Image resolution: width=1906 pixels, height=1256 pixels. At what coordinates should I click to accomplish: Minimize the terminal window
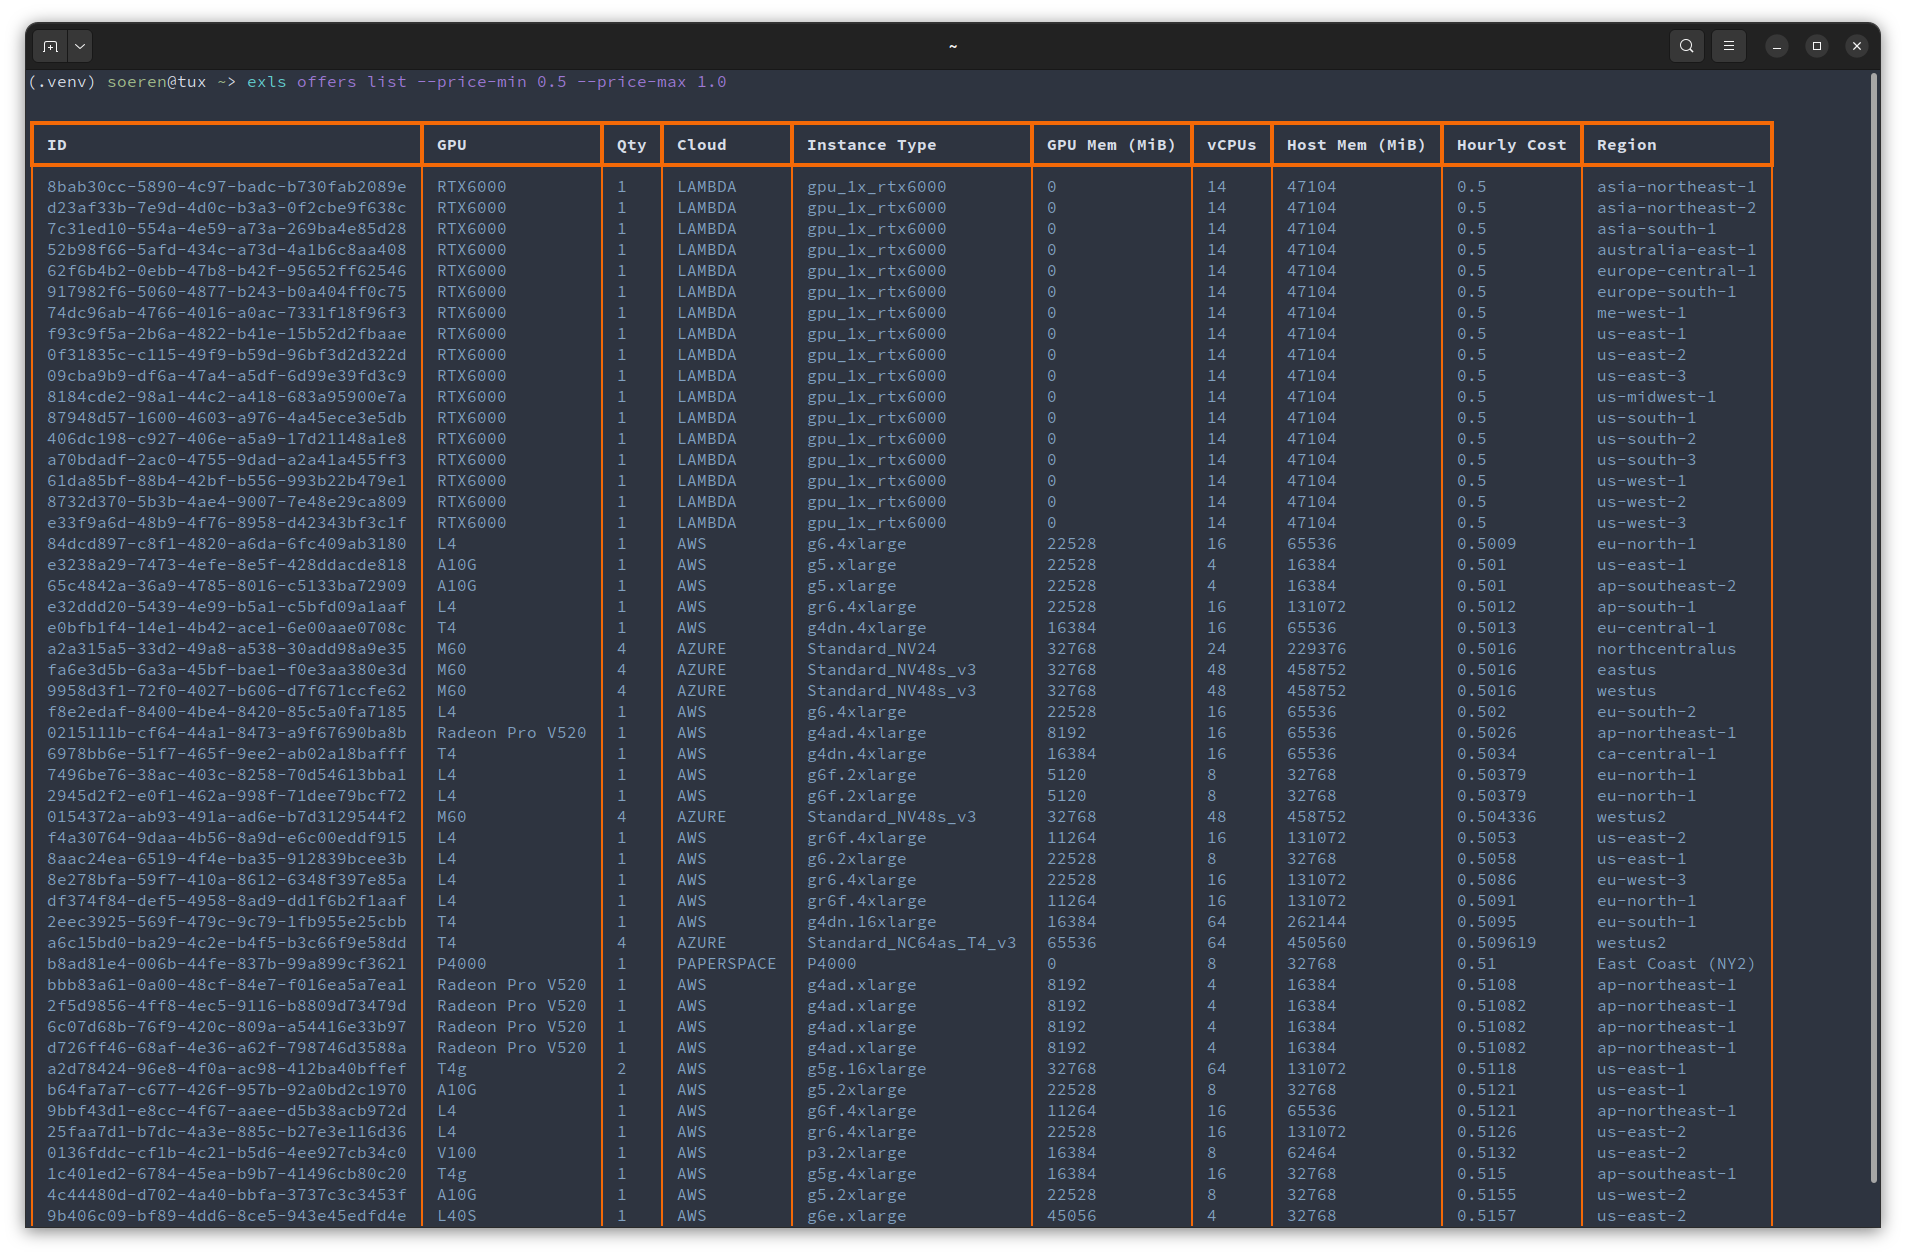pos(1777,46)
